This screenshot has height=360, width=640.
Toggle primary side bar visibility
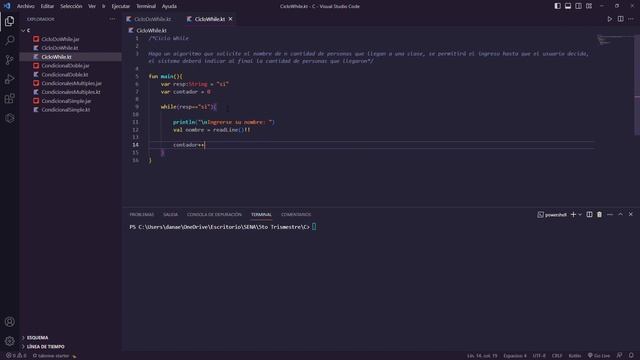(557, 6)
